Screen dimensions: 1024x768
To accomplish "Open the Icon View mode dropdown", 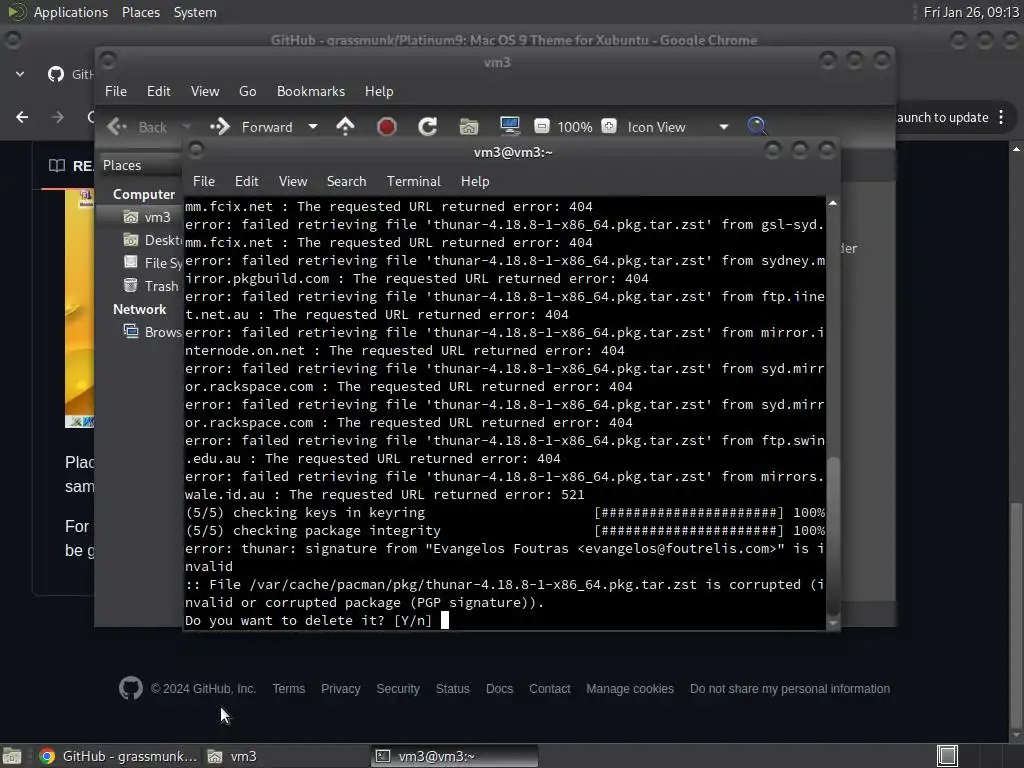I will pyautogui.click(x=678, y=127).
